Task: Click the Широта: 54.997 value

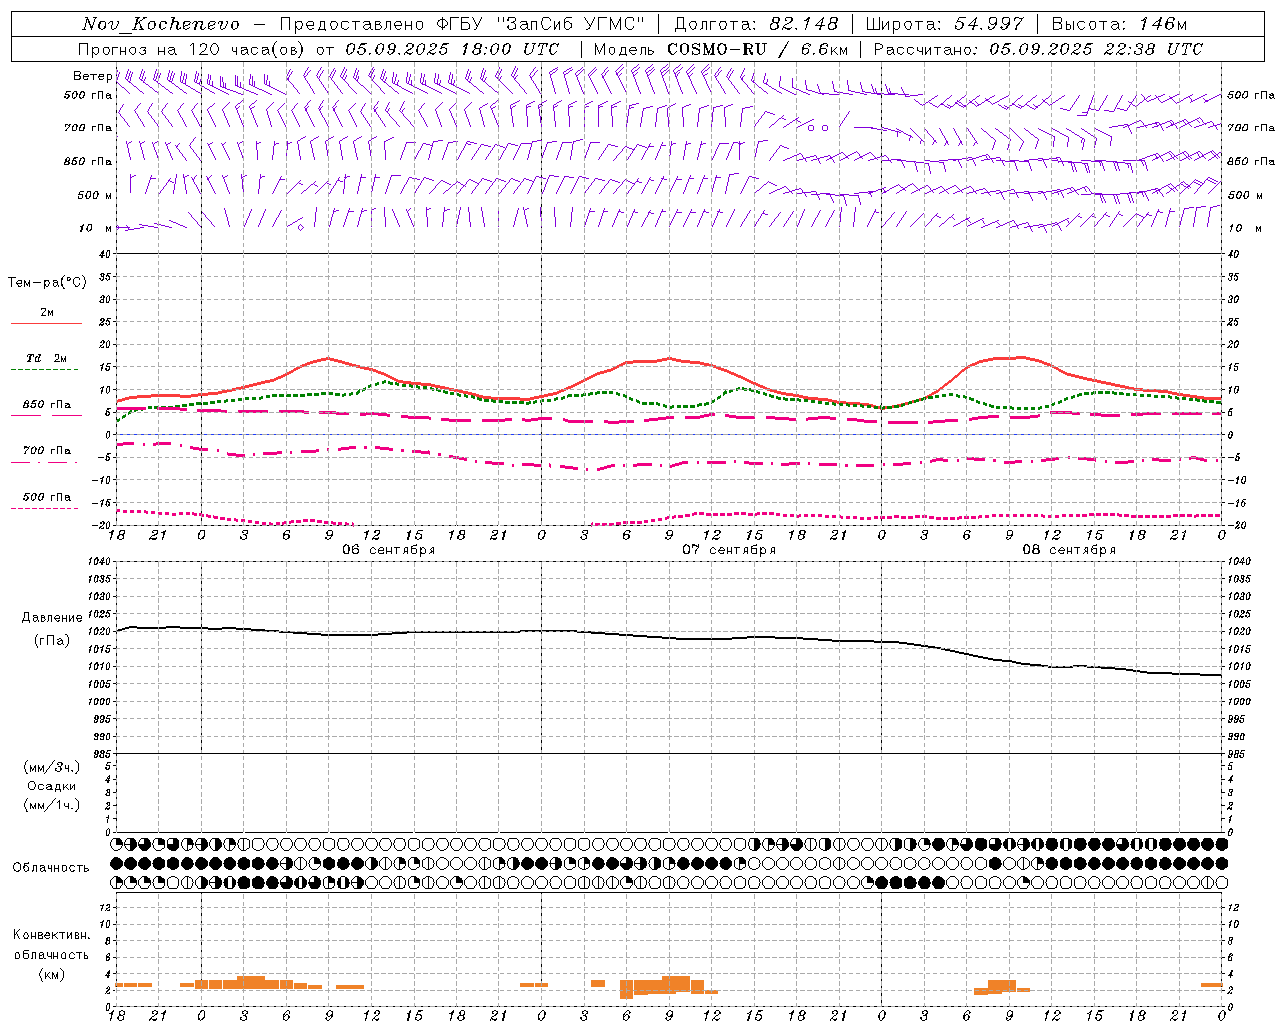Action: (x=945, y=24)
